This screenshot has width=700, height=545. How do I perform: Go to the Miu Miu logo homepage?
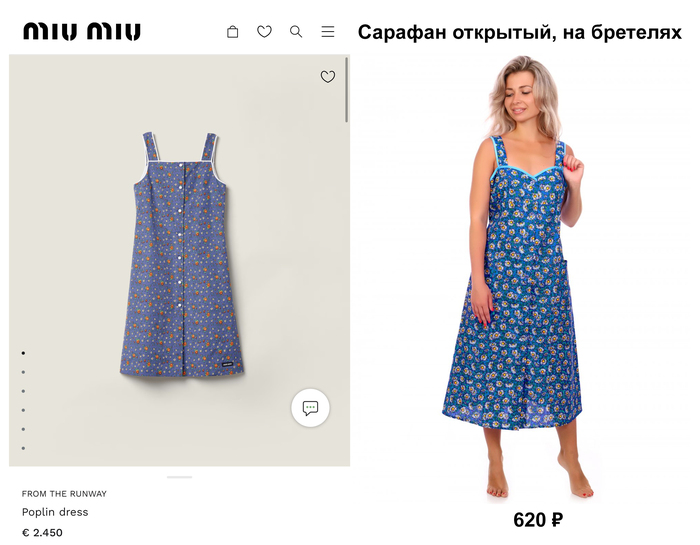point(82,32)
